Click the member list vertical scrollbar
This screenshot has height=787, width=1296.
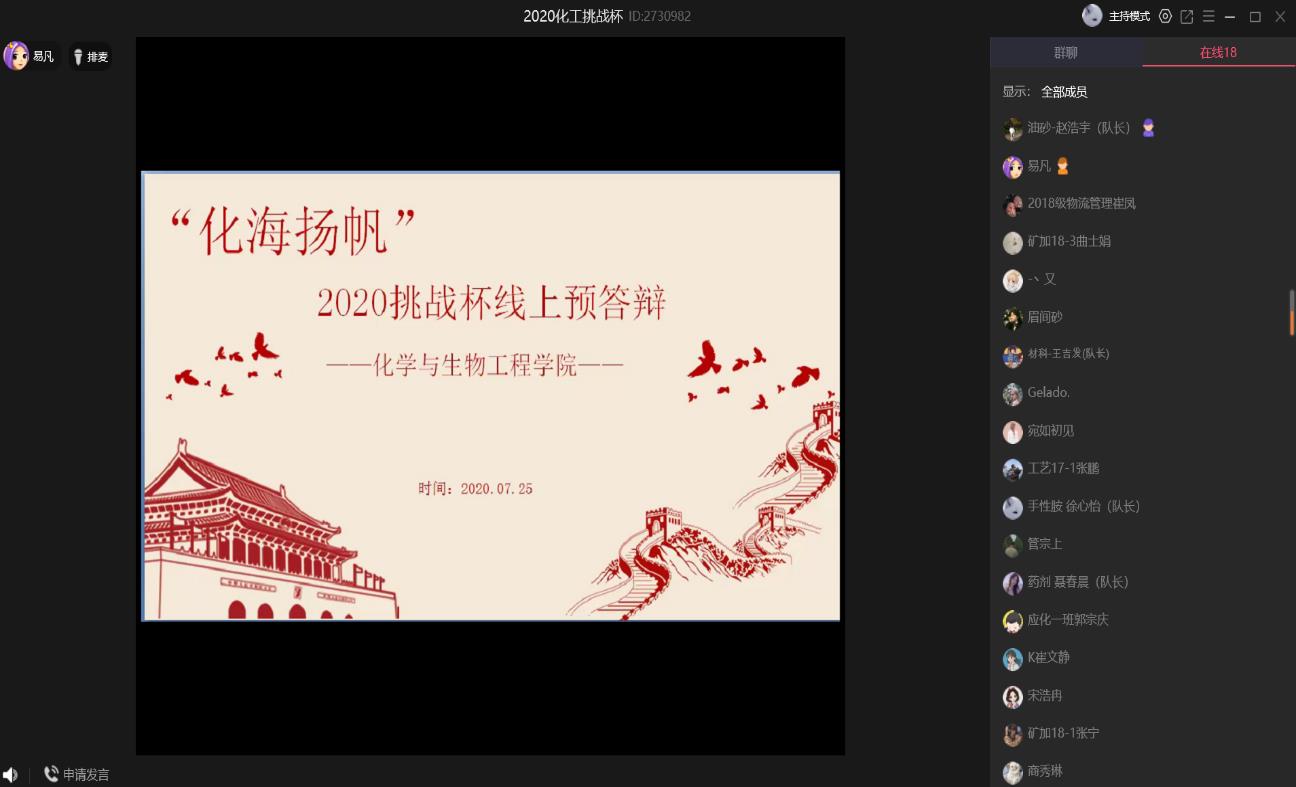coord(1291,312)
